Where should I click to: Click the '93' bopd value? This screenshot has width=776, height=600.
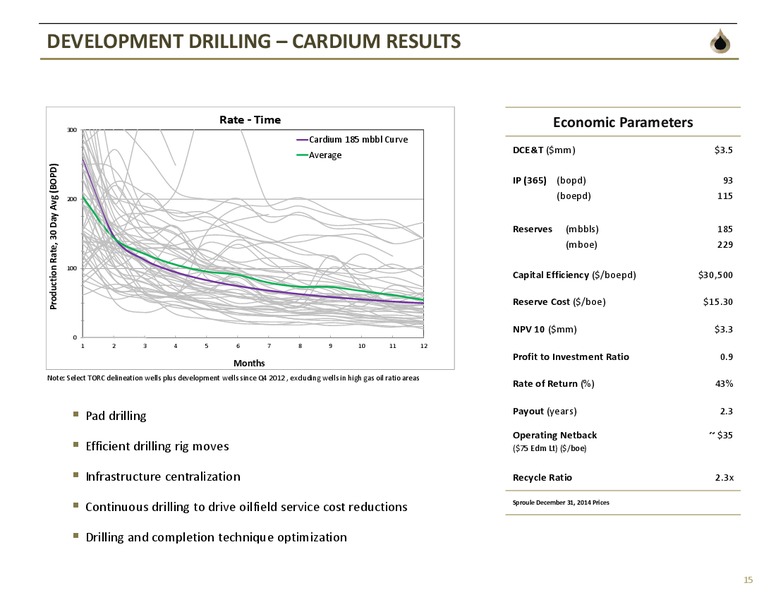(x=728, y=180)
